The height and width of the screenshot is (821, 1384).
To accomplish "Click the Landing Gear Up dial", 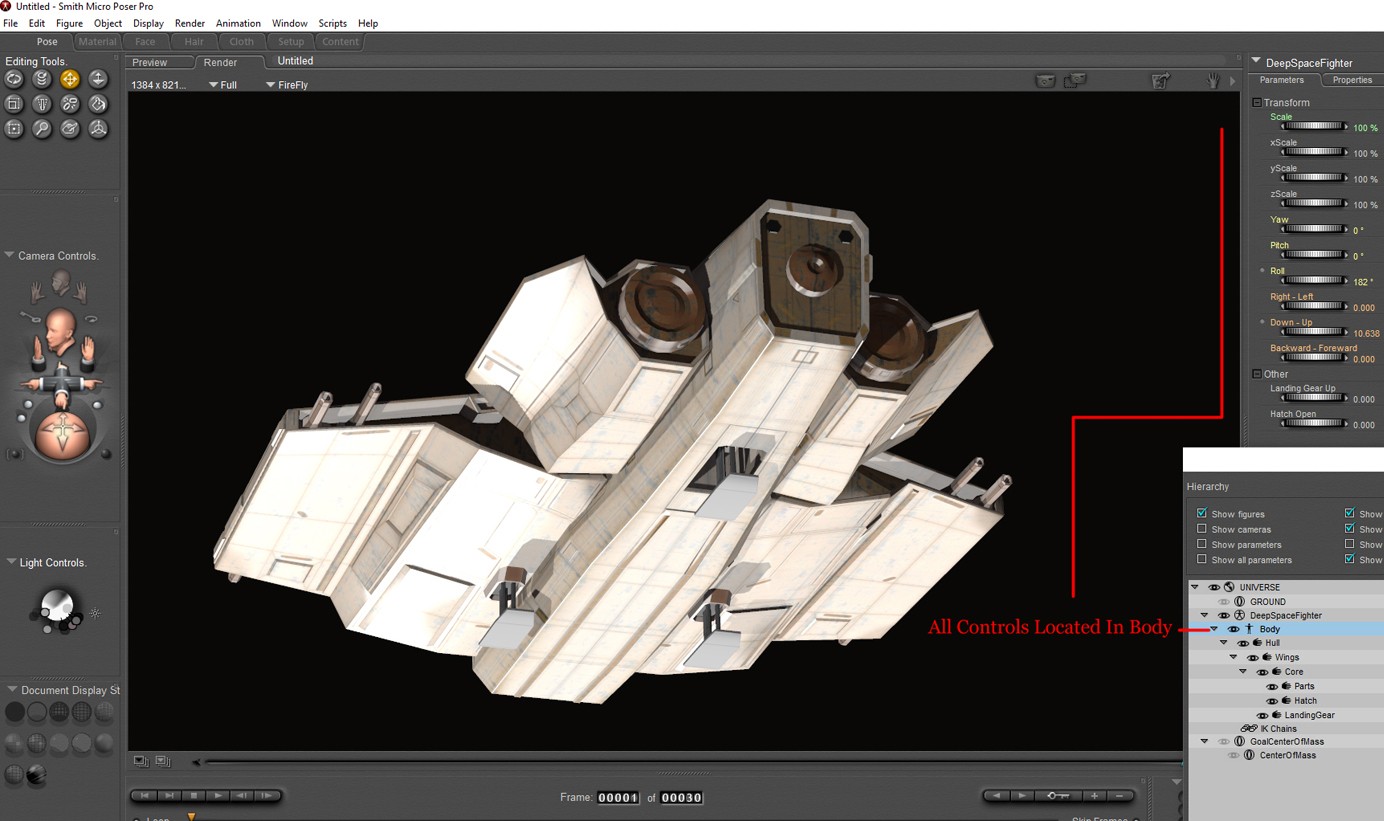I will pos(1314,398).
